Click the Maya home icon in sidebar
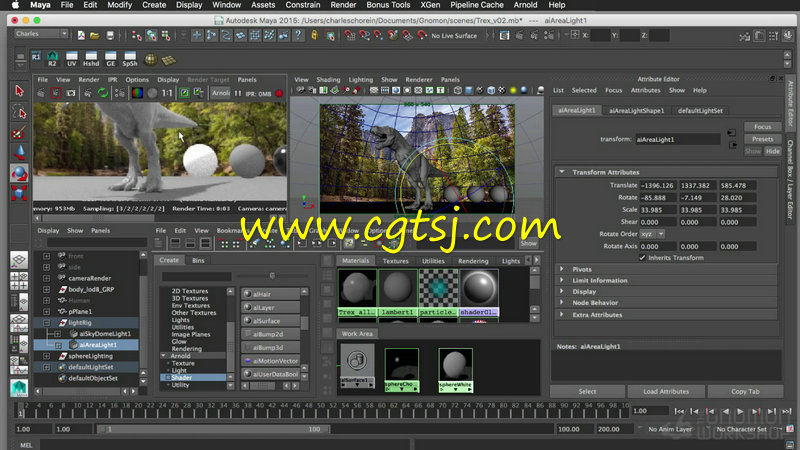Screen dimensions: 800x450 pyautogui.click(x=19, y=388)
